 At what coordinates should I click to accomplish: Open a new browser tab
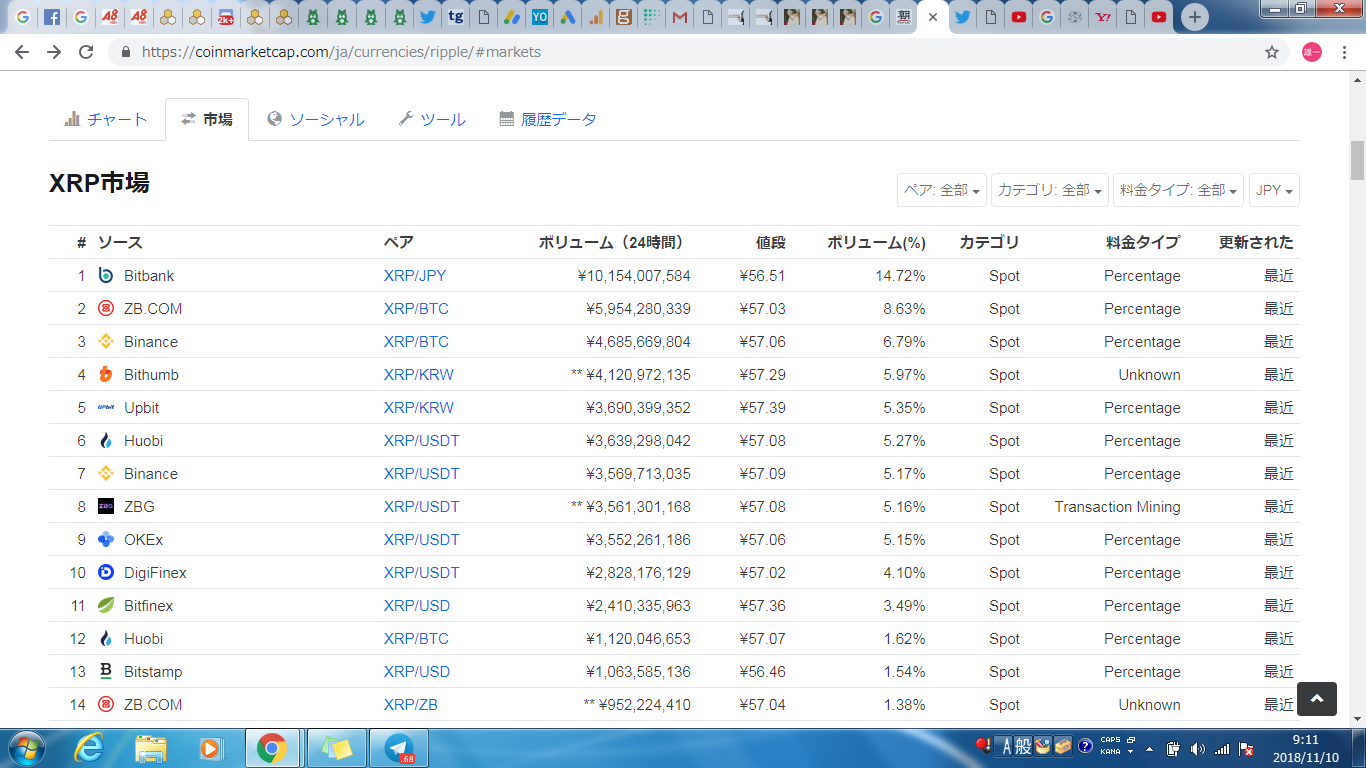[x=1194, y=17]
